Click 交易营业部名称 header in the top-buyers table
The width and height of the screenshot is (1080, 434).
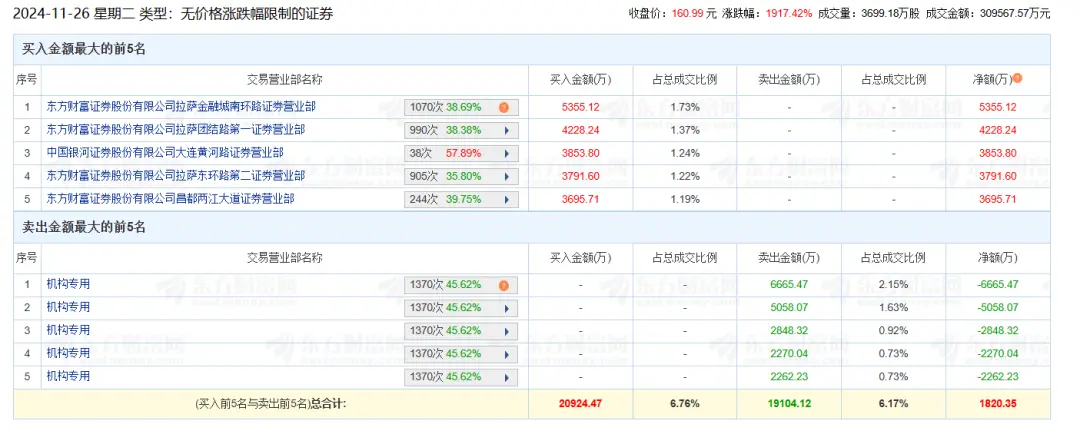[x=284, y=80]
